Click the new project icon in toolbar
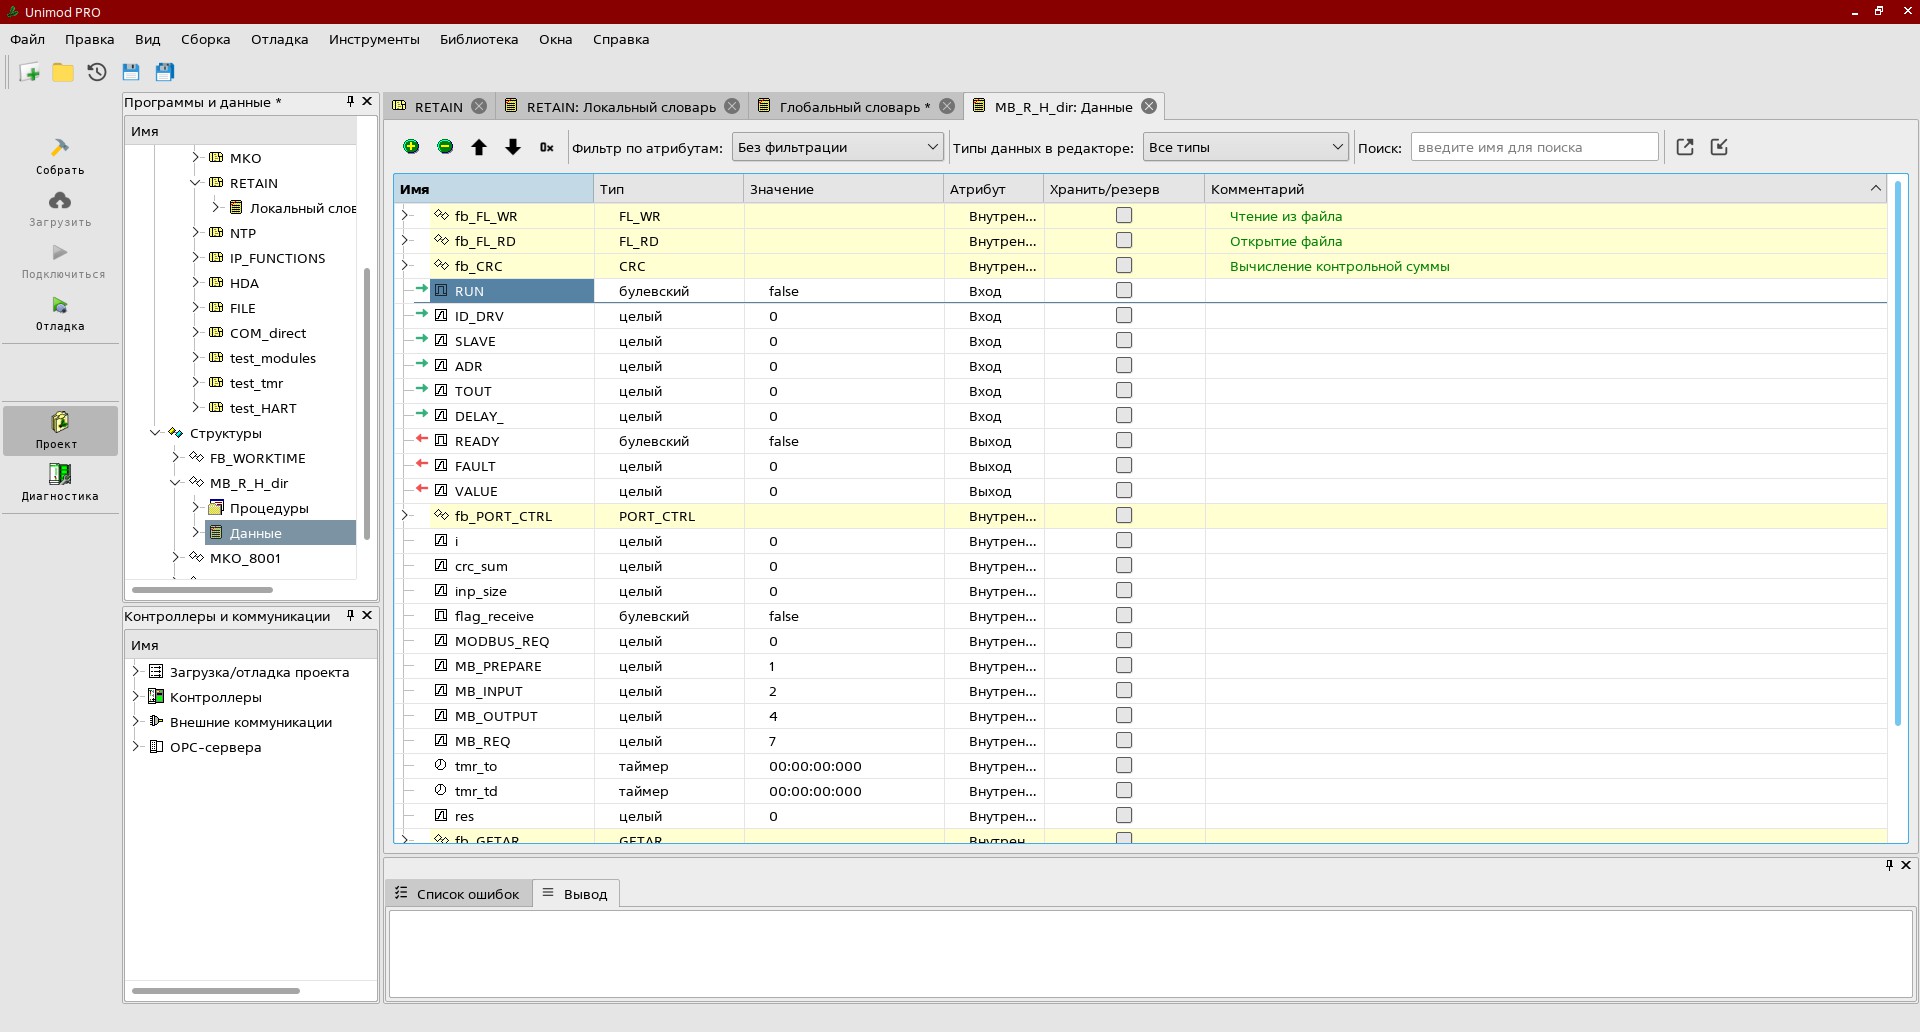The height and width of the screenshot is (1032, 1920). 30,72
